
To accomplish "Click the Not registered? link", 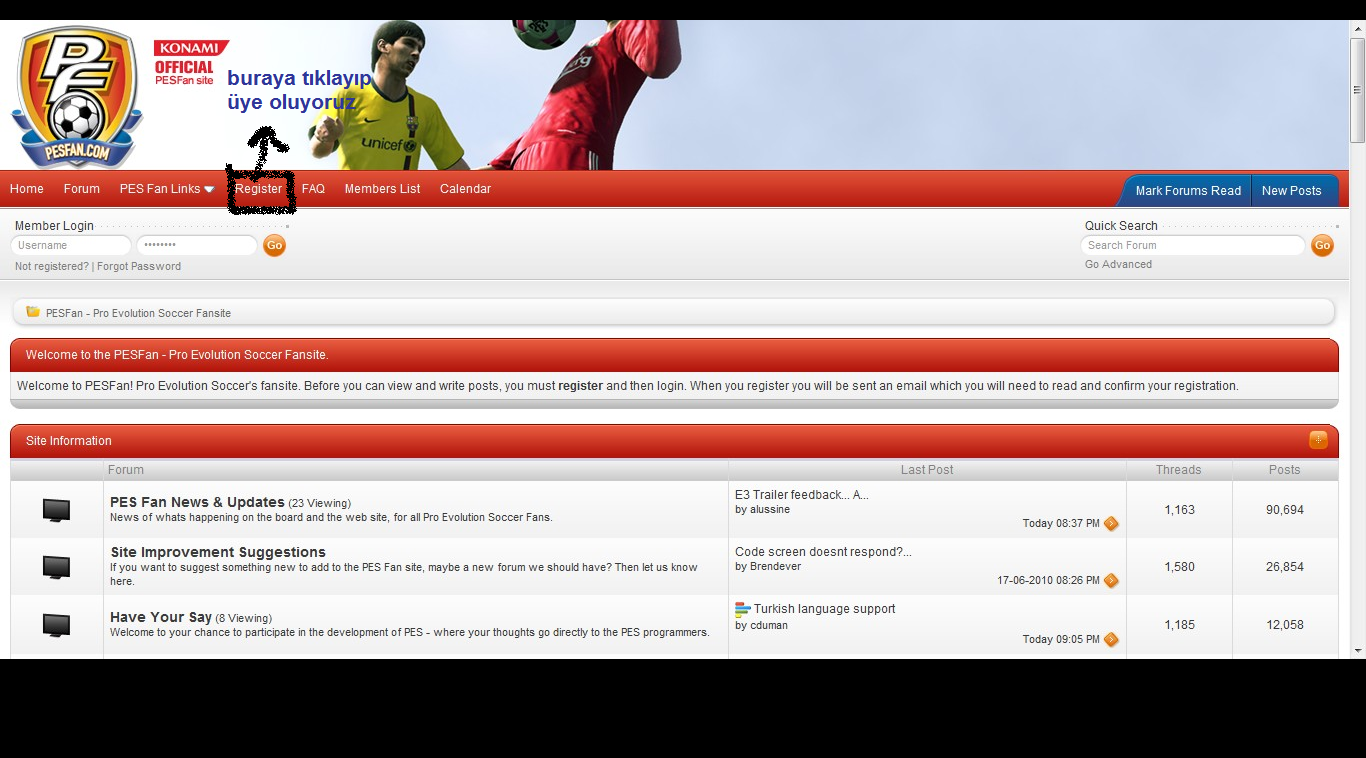I will [x=52, y=267].
